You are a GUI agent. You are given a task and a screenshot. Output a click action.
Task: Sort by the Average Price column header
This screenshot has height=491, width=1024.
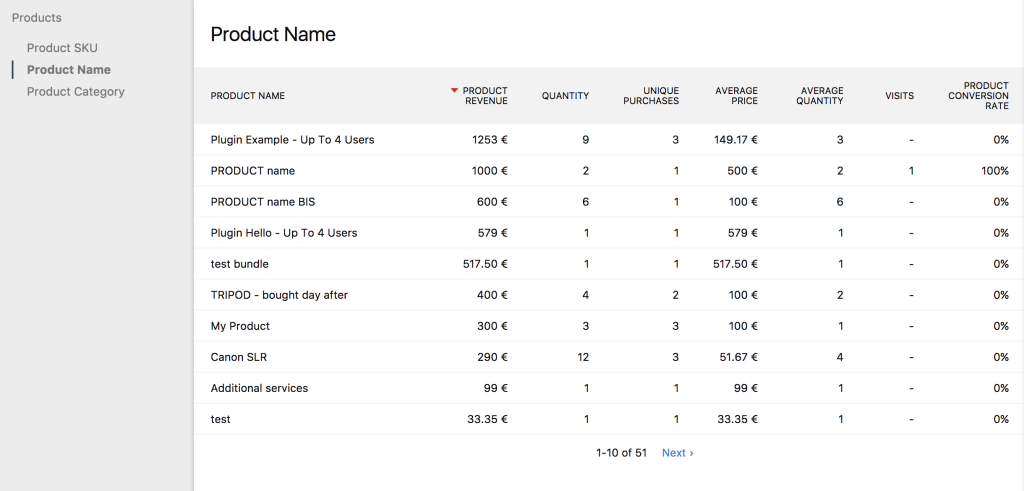pyautogui.click(x=737, y=95)
